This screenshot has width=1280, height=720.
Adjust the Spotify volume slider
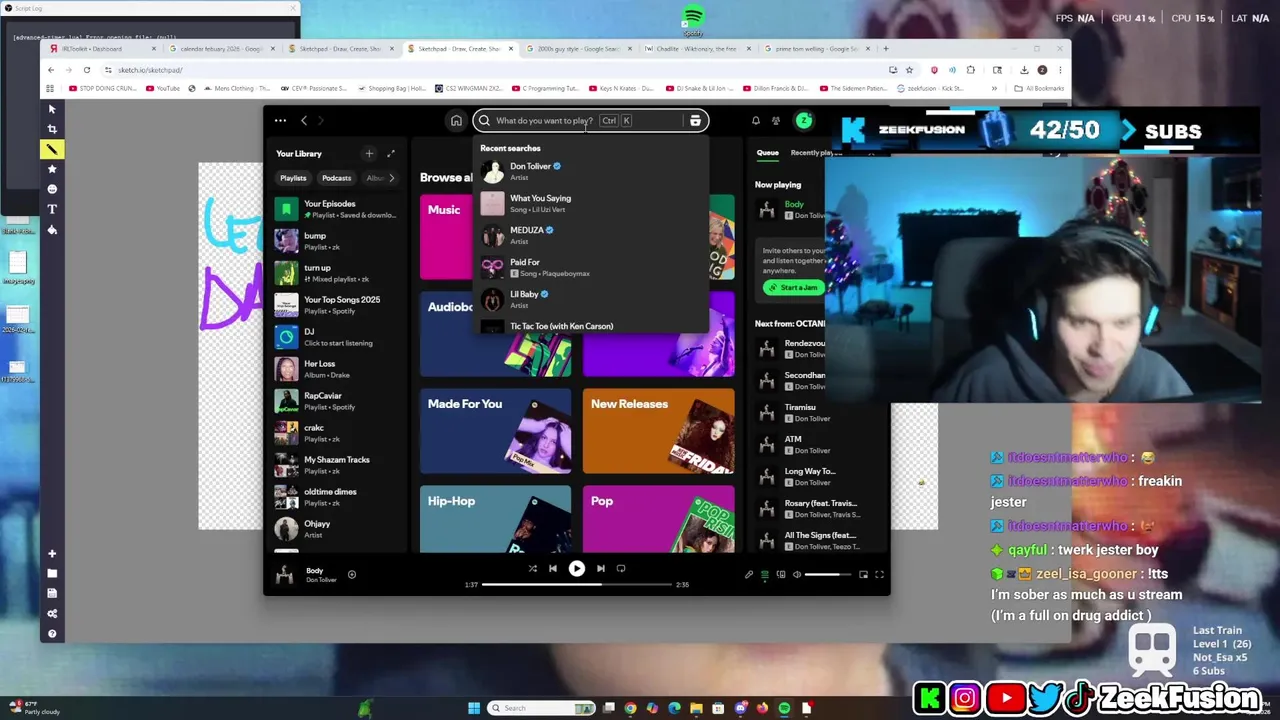click(x=828, y=574)
